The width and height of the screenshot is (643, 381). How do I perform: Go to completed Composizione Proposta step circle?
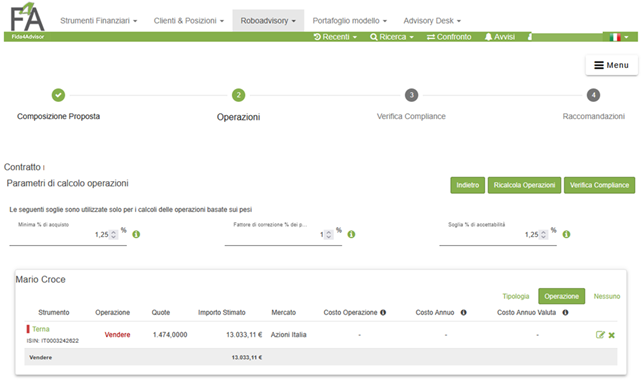pos(58,95)
